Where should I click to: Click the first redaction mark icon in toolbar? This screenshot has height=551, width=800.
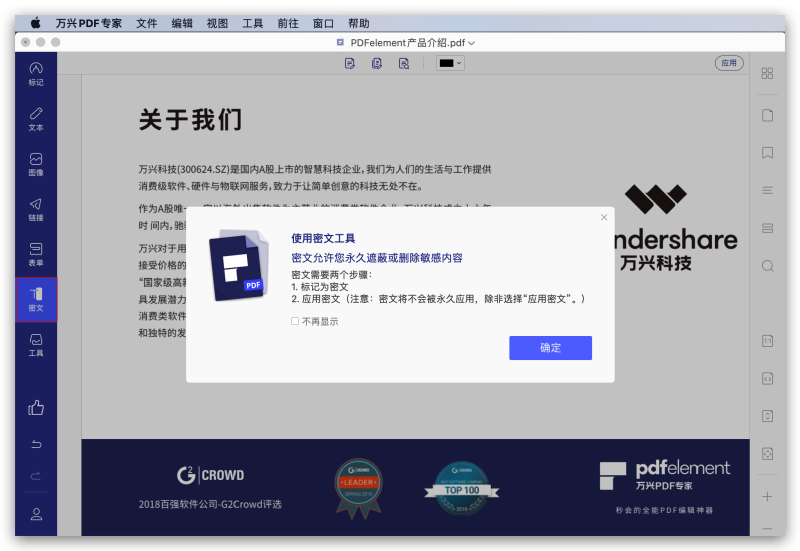tap(349, 63)
